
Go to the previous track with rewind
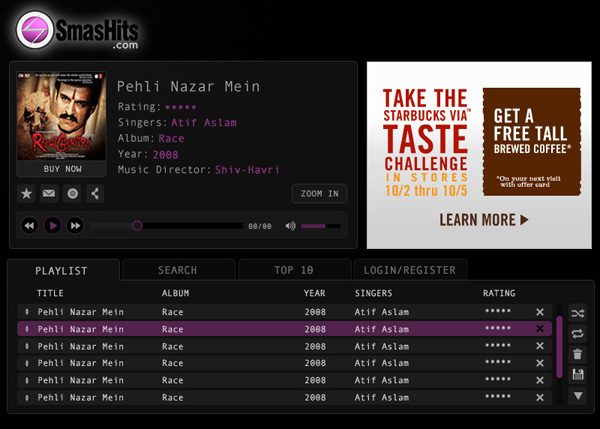[x=30, y=226]
